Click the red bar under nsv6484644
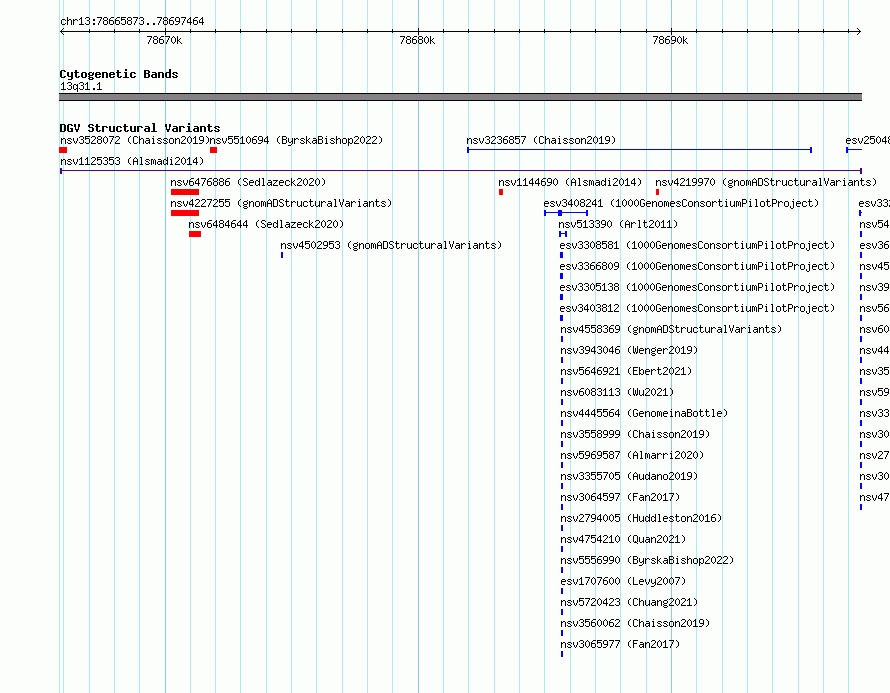Image resolution: width=890 pixels, height=693 pixels. pyautogui.click(x=195, y=234)
